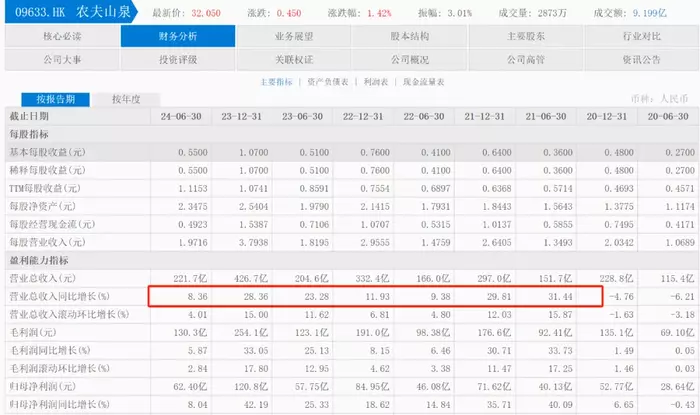This screenshot has width=700, height=415.
Task: Select the 关联权证 tab
Action: [294, 59]
